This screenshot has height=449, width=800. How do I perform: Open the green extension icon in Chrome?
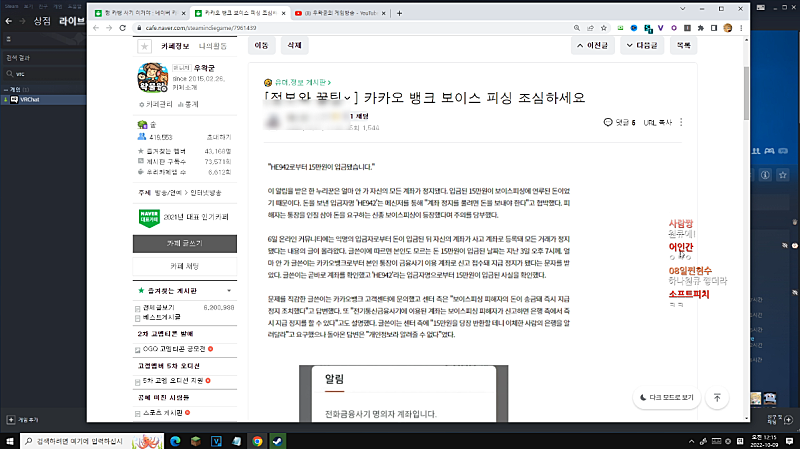pos(620,28)
